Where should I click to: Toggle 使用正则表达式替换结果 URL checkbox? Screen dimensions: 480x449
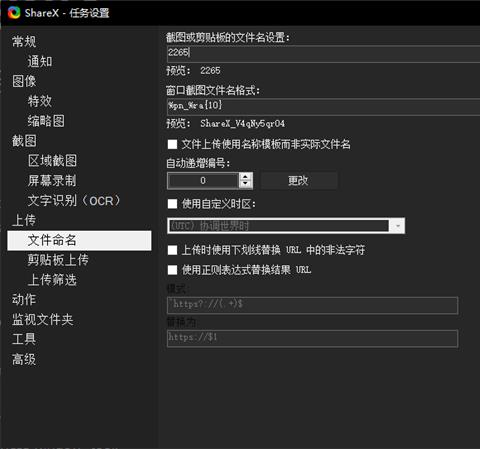pyautogui.click(x=172, y=270)
